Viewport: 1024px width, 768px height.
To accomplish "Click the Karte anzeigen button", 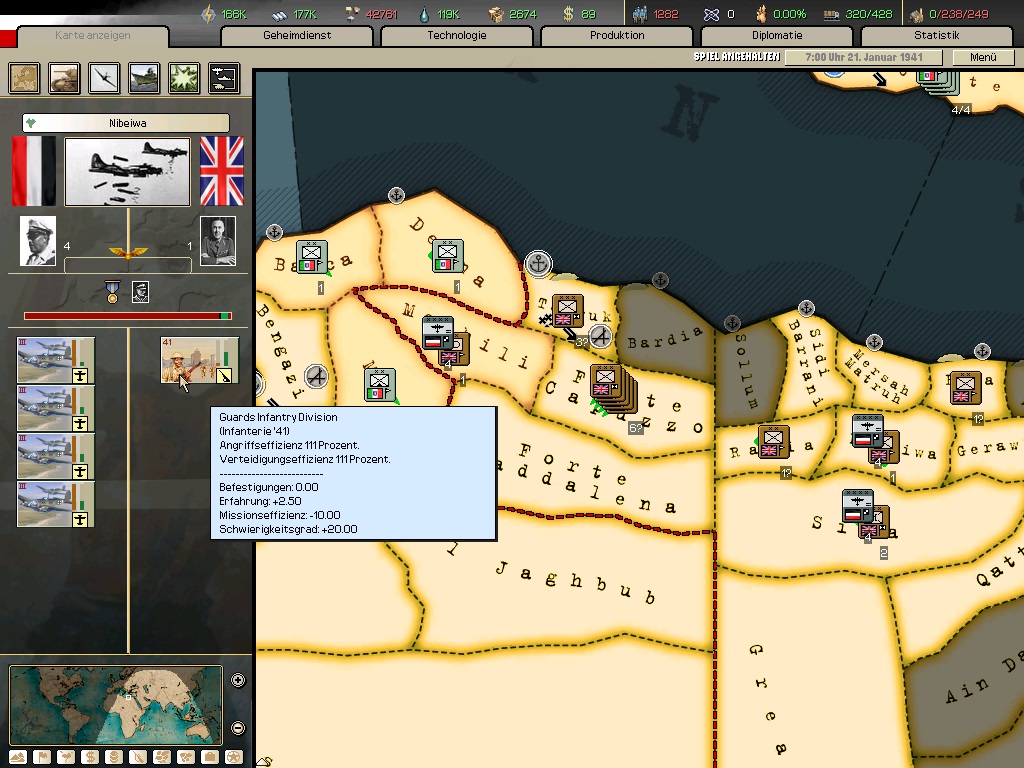I will pos(93,37).
